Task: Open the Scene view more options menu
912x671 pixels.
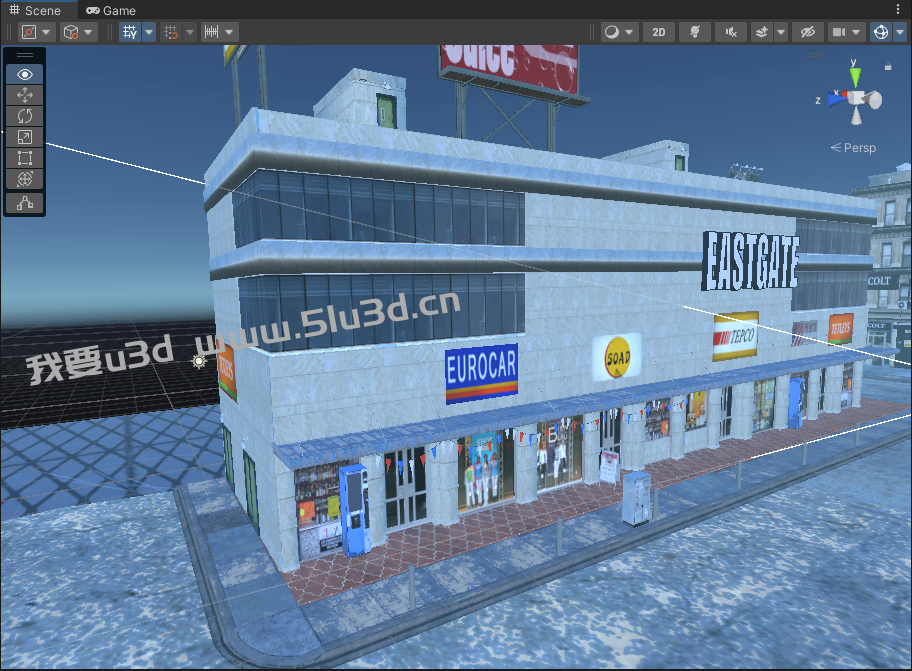Action: [x=898, y=9]
